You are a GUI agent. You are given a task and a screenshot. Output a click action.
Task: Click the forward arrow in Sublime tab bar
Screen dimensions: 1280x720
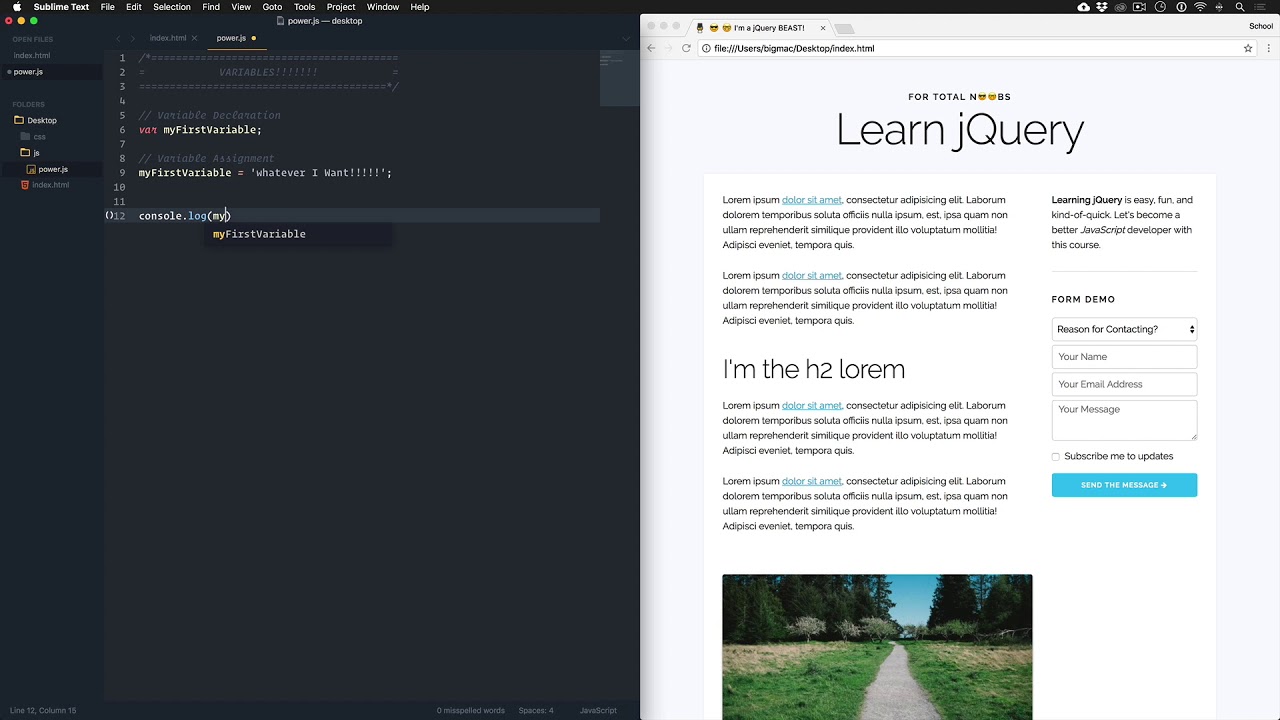(132, 38)
